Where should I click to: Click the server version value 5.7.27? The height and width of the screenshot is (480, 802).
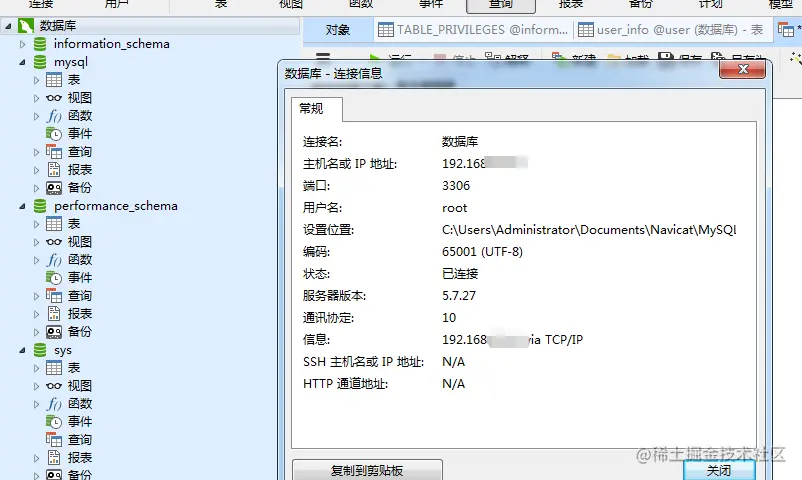(x=459, y=296)
